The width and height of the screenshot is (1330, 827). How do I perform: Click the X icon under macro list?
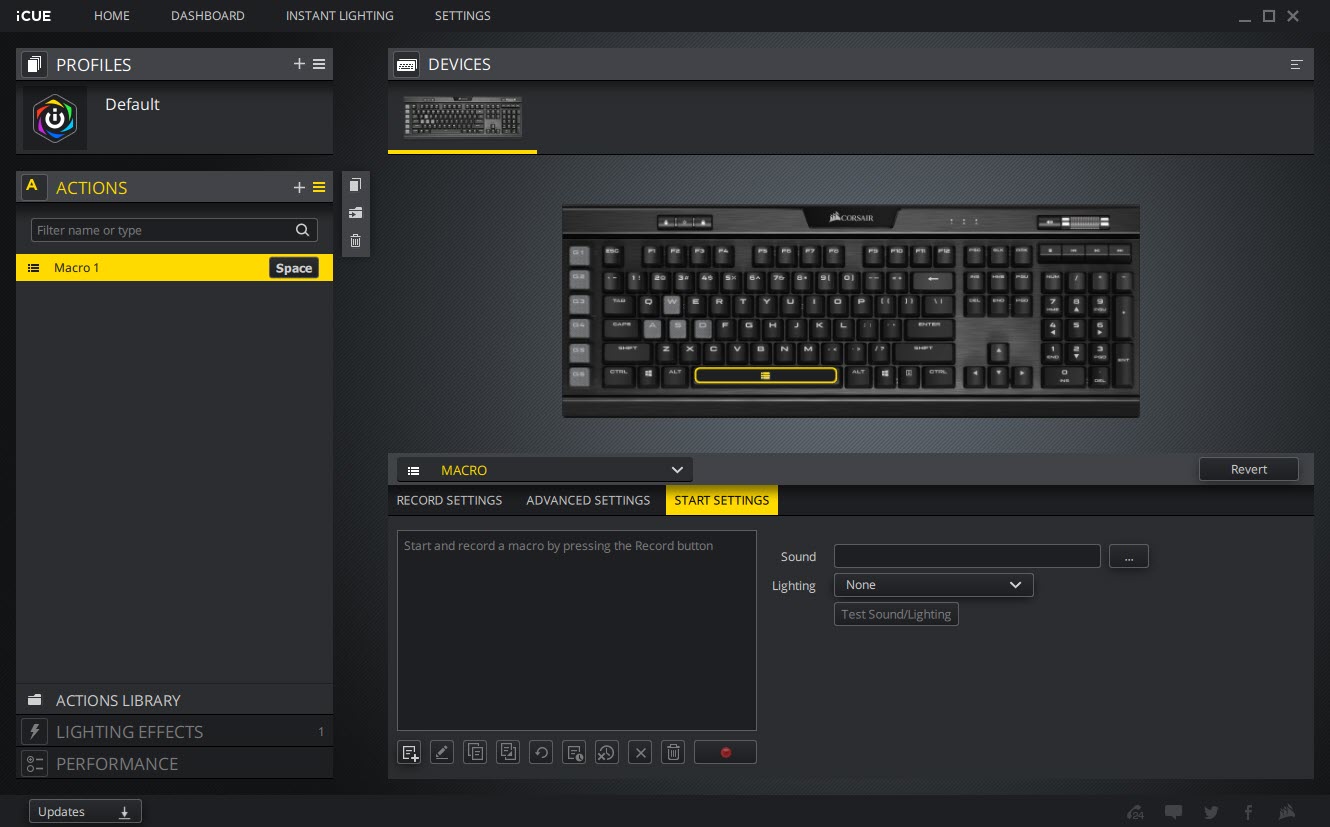tap(640, 752)
